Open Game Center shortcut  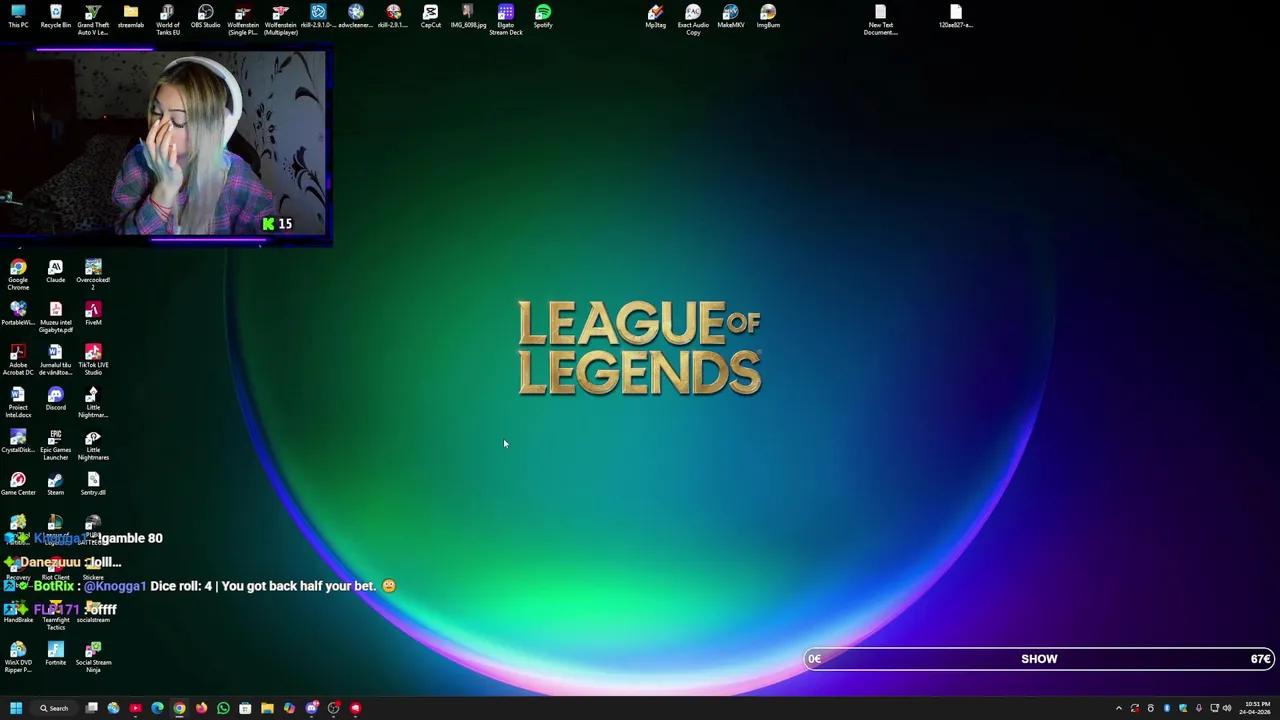point(18,484)
